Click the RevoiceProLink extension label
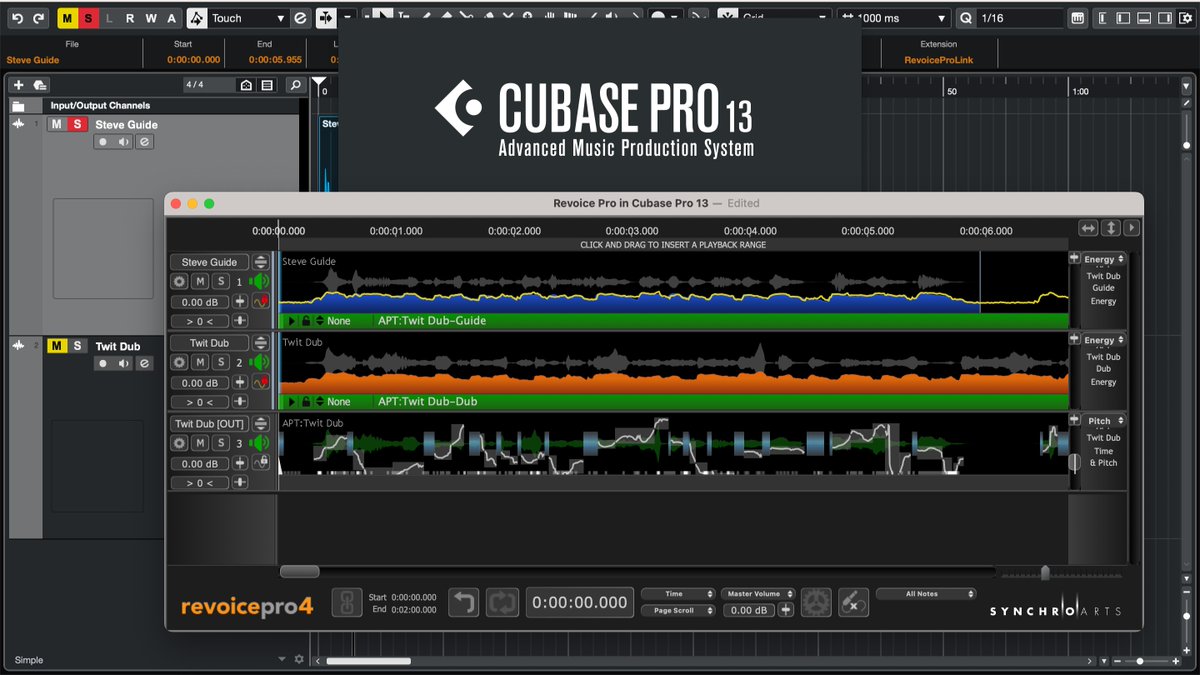 click(938, 58)
